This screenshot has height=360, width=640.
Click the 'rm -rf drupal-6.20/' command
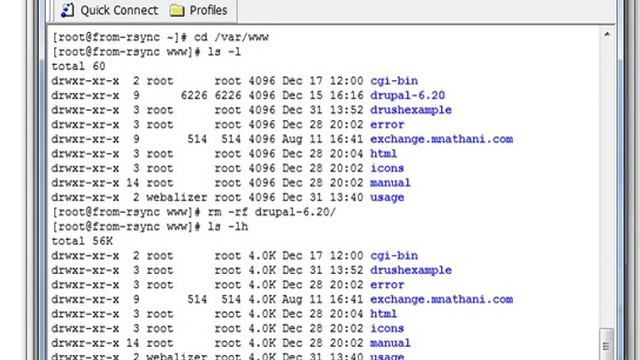[272, 212]
